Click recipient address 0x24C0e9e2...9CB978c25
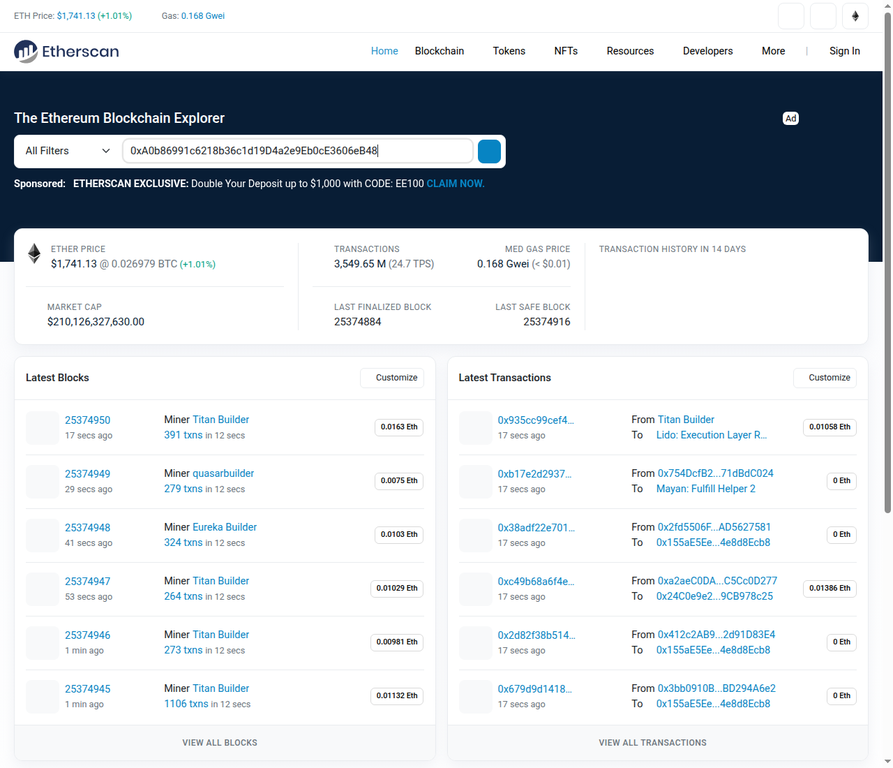893x768 pixels. tap(715, 596)
